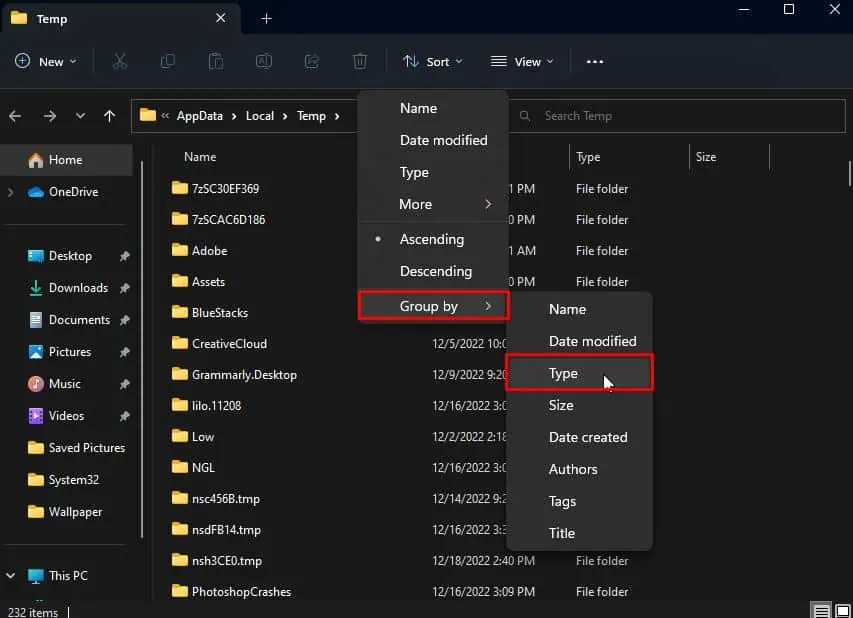The width and height of the screenshot is (853, 618).
Task: Expand chevron after Temp in address bar
Action: pos(337,116)
